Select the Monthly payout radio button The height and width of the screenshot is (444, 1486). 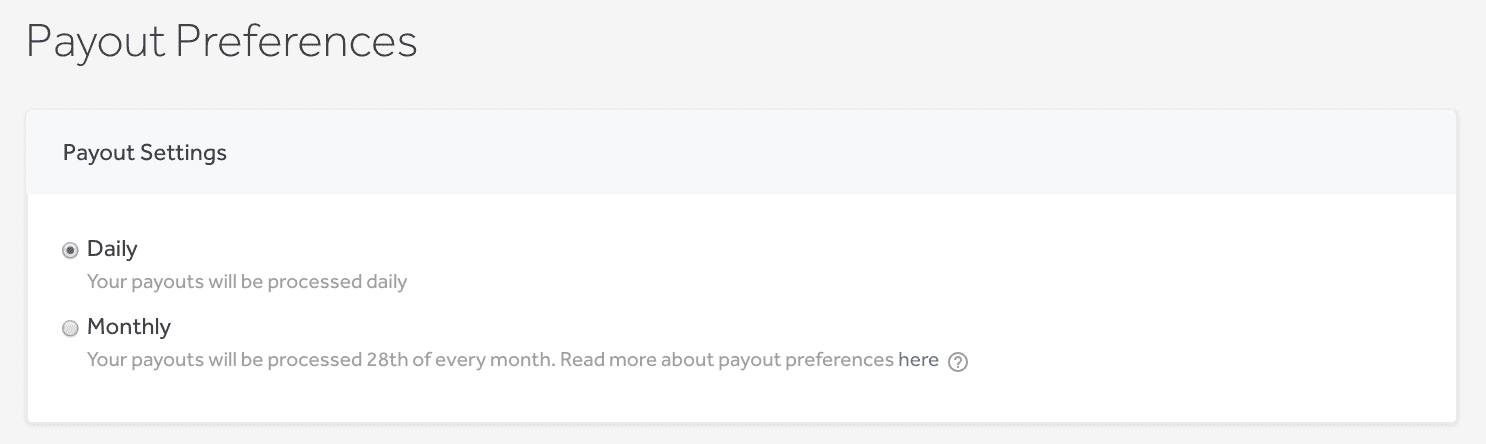click(x=70, y=328)
